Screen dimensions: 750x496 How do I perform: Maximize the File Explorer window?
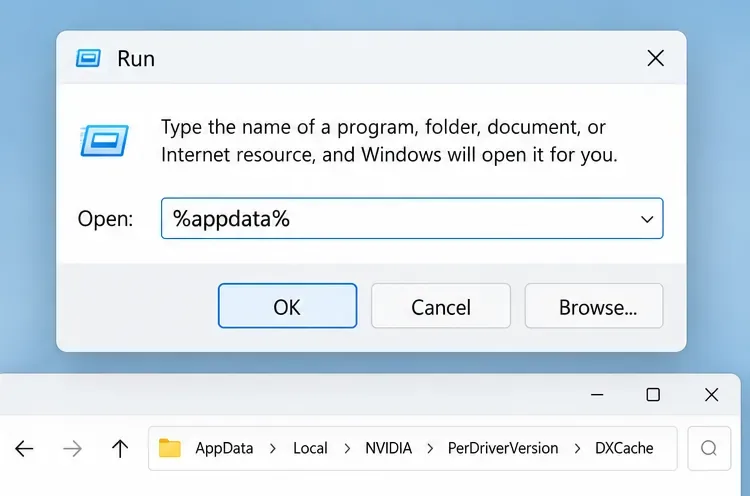(x=653, y=395)
